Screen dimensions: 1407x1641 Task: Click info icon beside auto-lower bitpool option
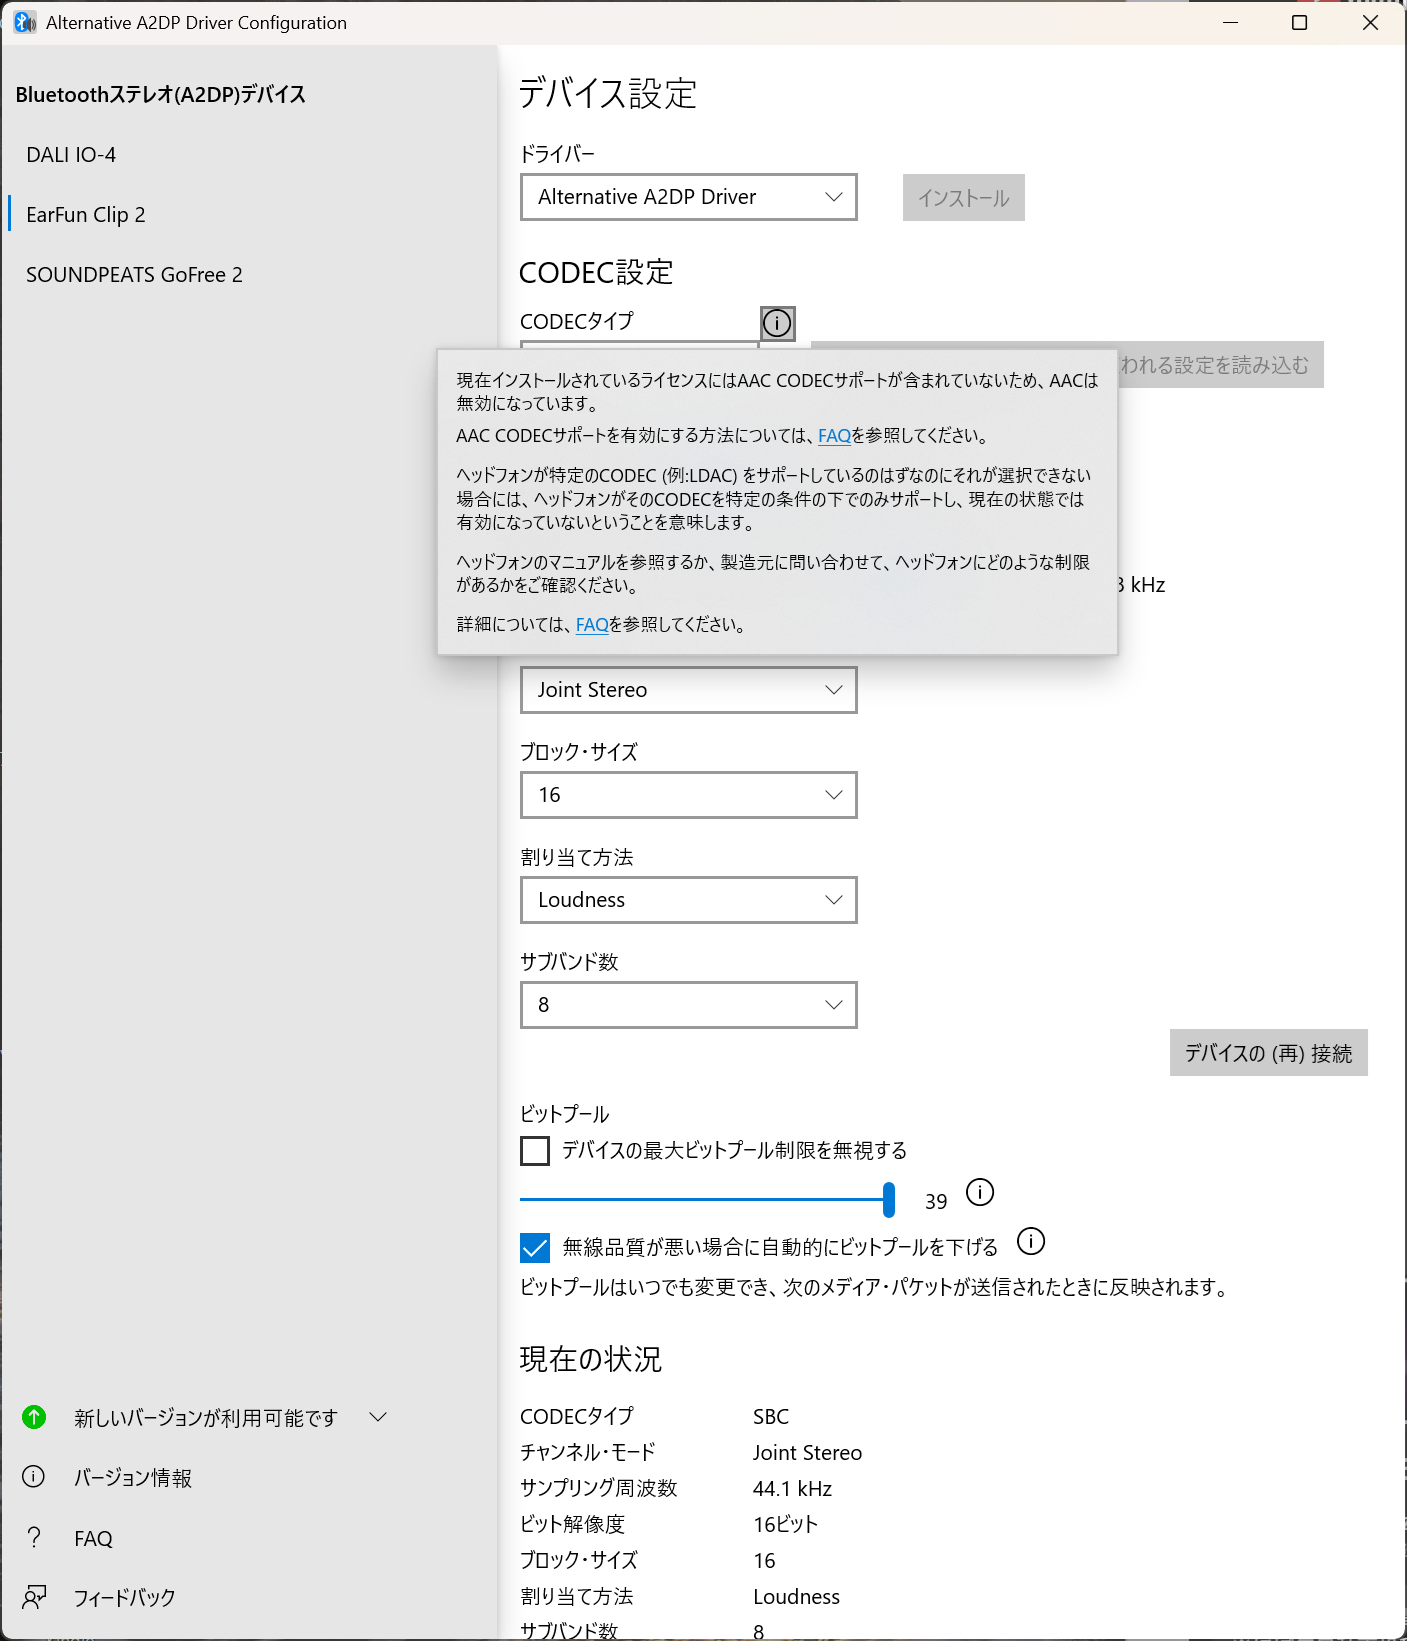click(1031, 1241)
